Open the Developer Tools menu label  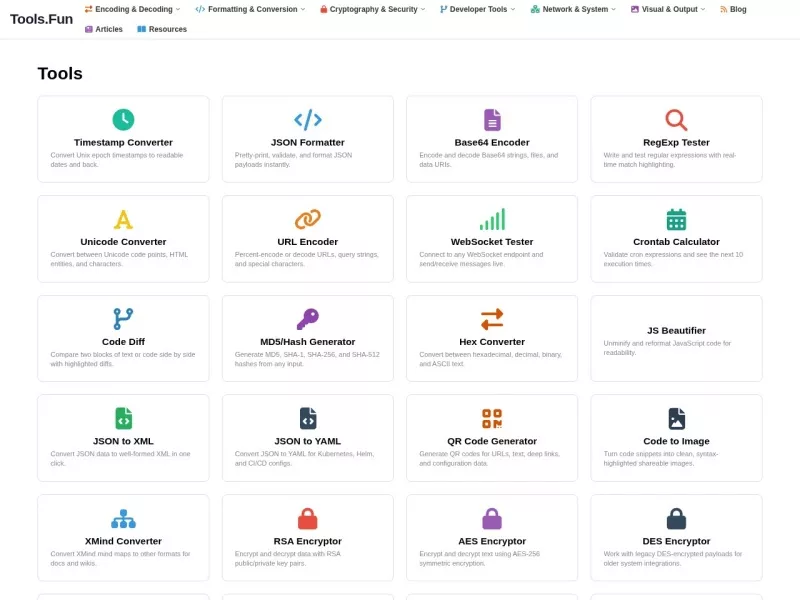(x=478, y=9)
